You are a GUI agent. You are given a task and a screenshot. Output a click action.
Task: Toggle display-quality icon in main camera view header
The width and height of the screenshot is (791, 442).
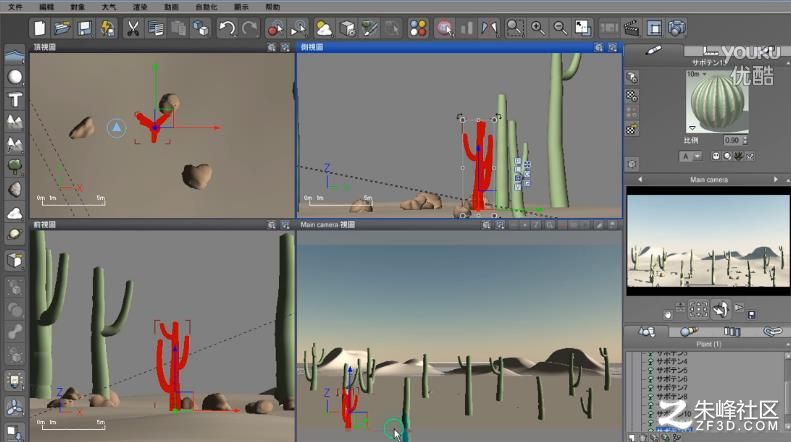(486, 225)
